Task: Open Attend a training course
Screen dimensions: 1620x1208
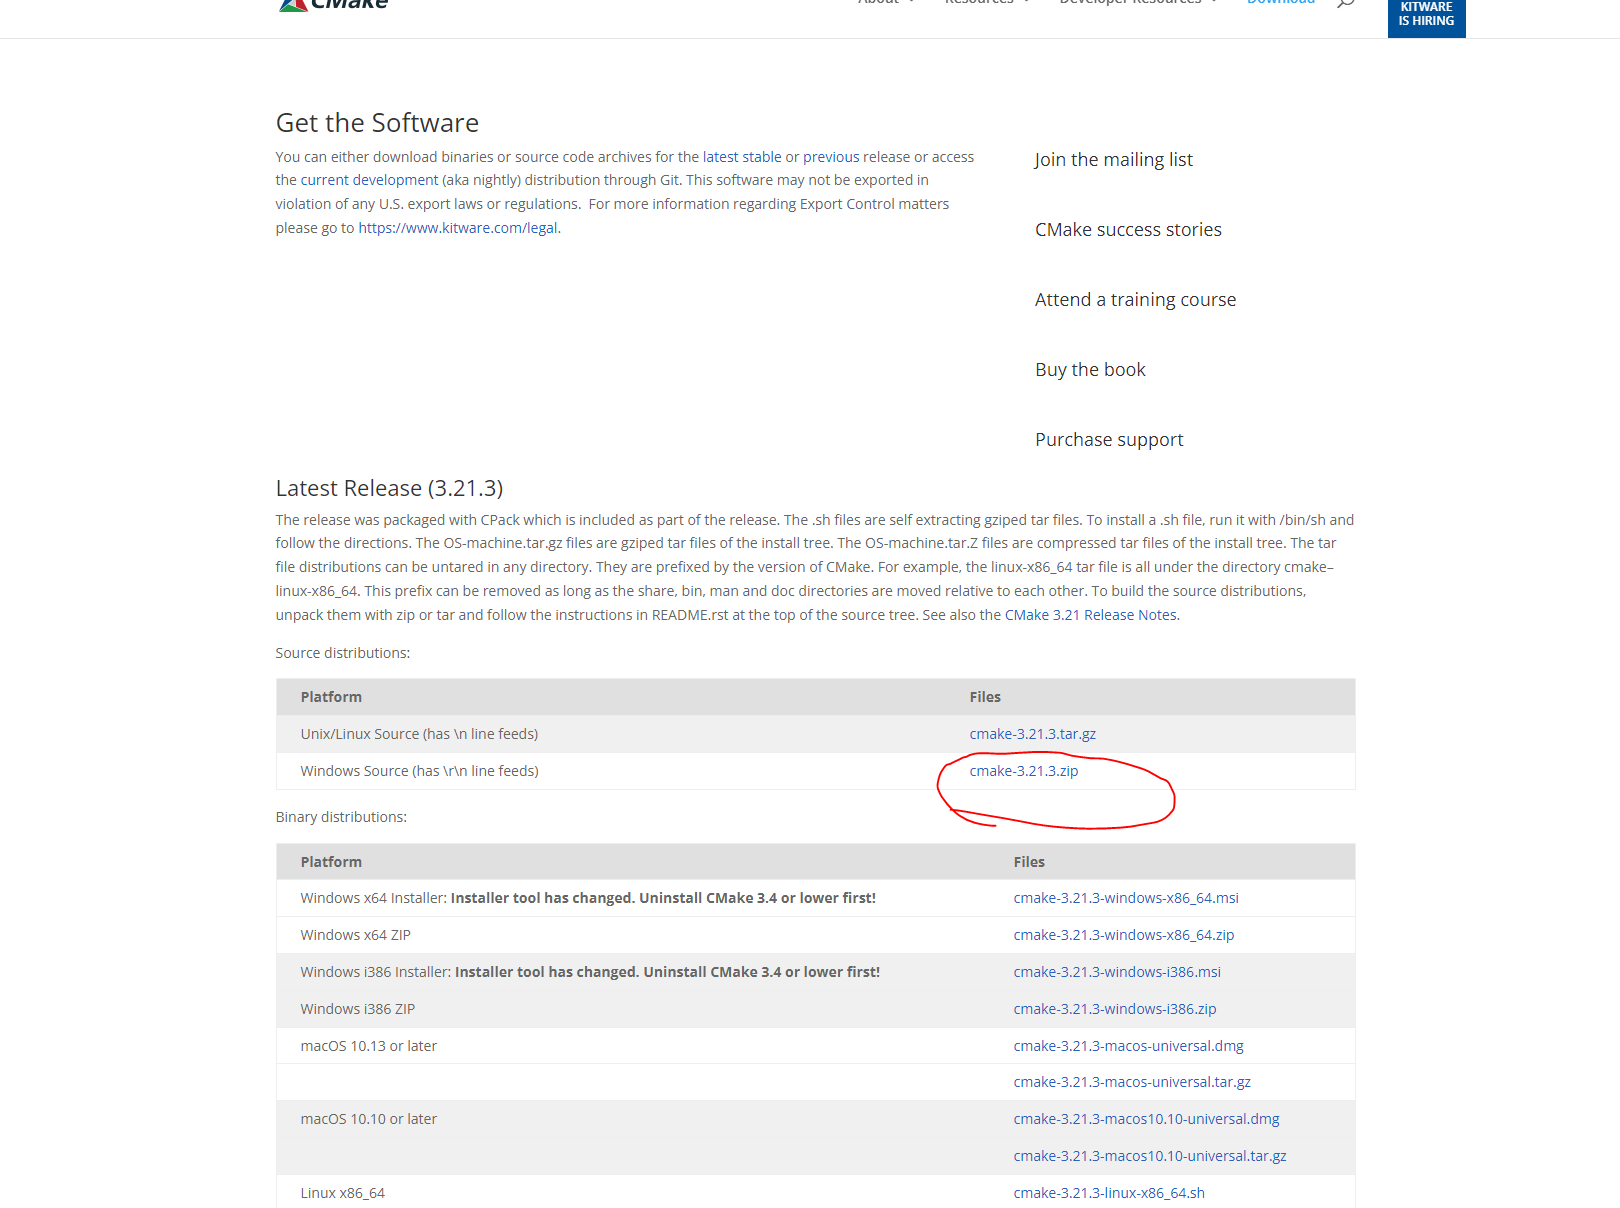Action: click(1135, 300)
